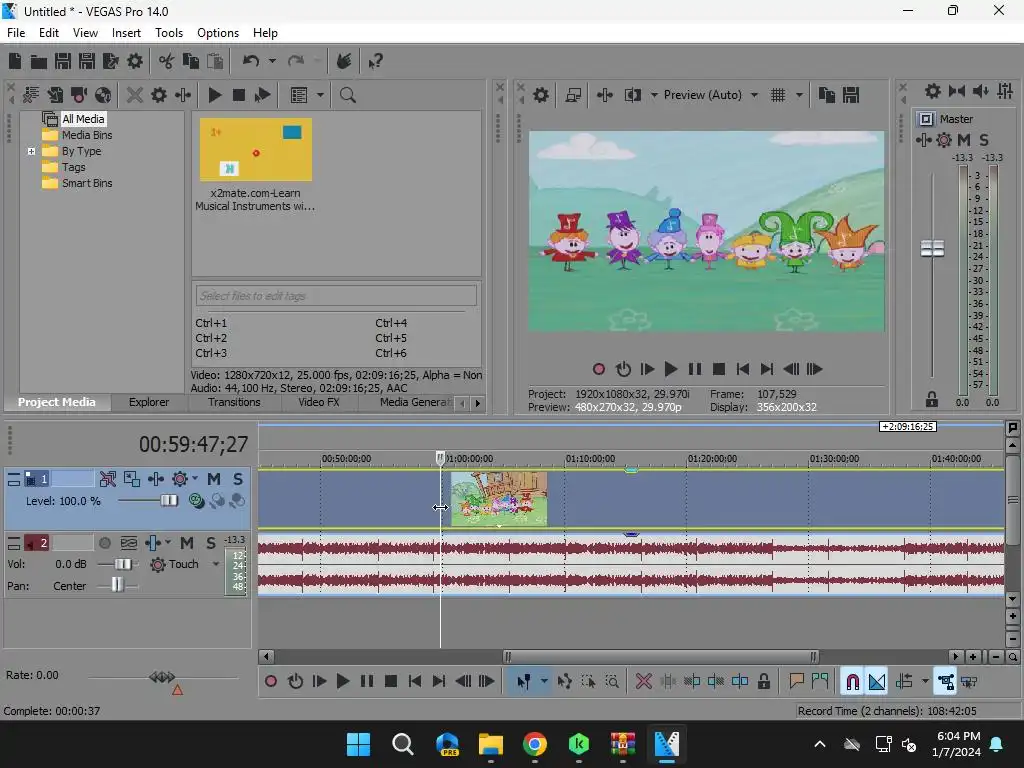Open the Overlays dropdown arrow
The width and height of the screenshot is (1024, 768).
point(799,95)
